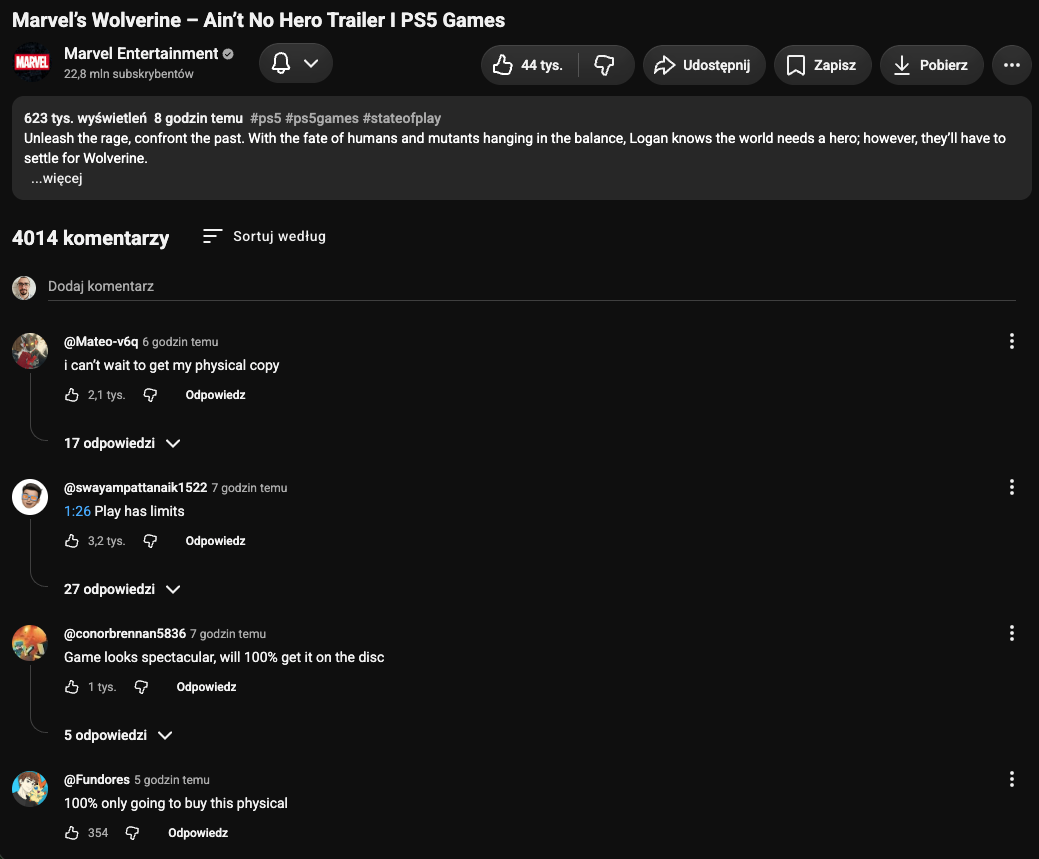Click '100% only going to buy this physical'
This screenshot has height=859, width=1039.
(x=176, y=803)
